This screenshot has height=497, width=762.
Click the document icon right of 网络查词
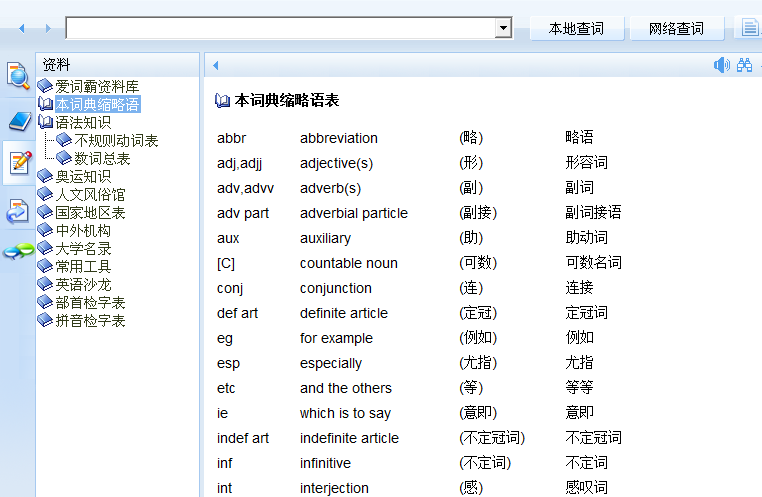750,28
